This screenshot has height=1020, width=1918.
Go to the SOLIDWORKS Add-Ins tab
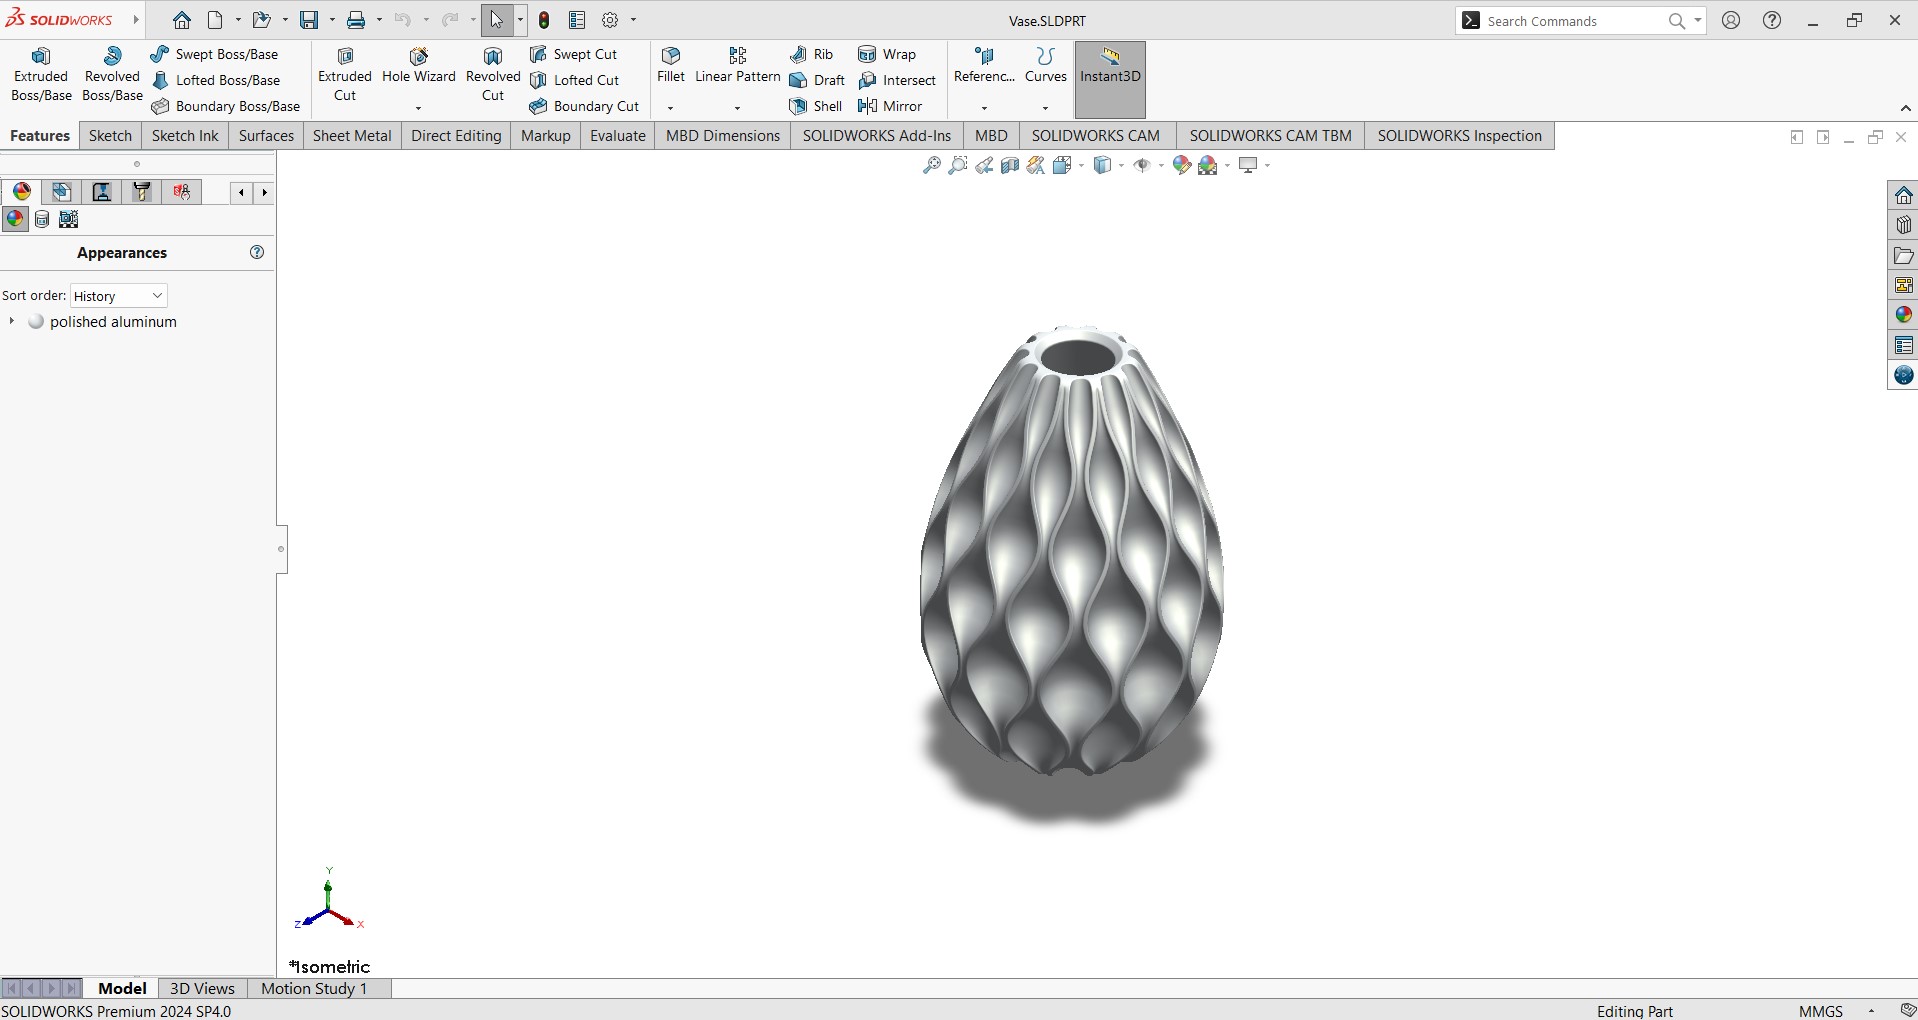(877, 136)
